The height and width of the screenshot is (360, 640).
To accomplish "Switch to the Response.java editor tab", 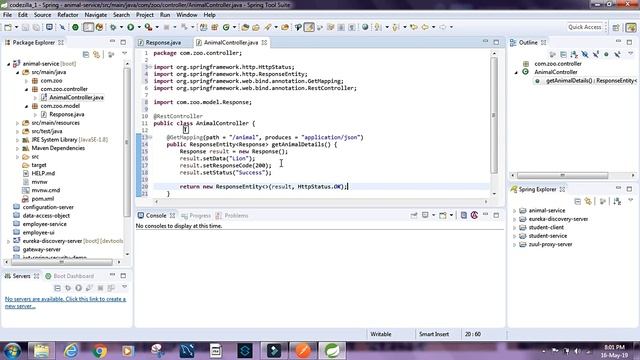I will [163, 42].
